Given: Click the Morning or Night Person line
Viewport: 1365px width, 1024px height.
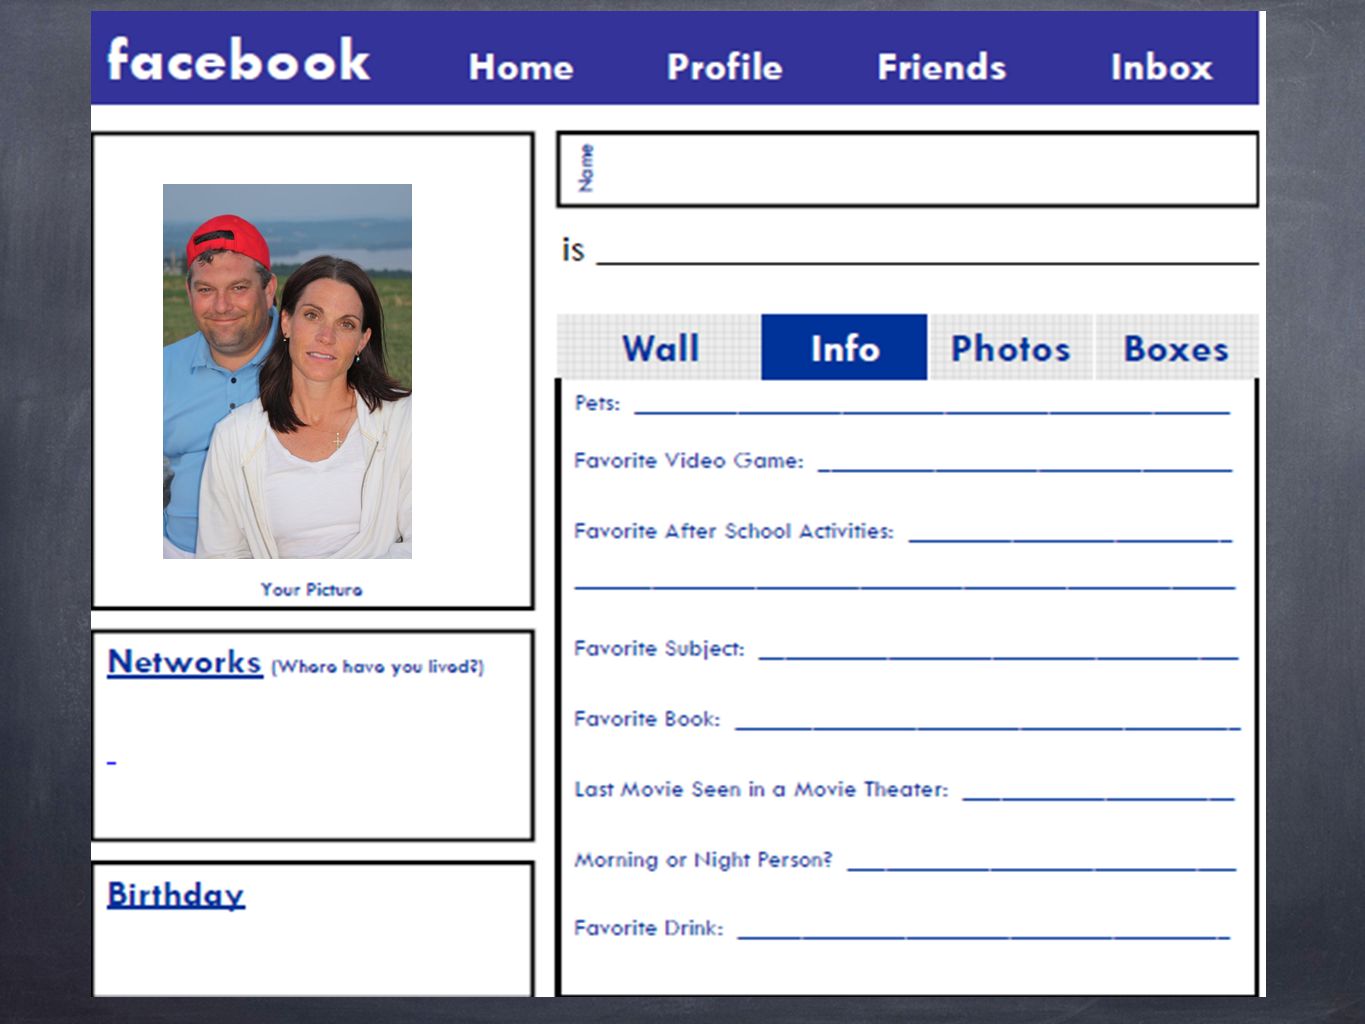Looking at the screenshot, I should [1041, 868].
